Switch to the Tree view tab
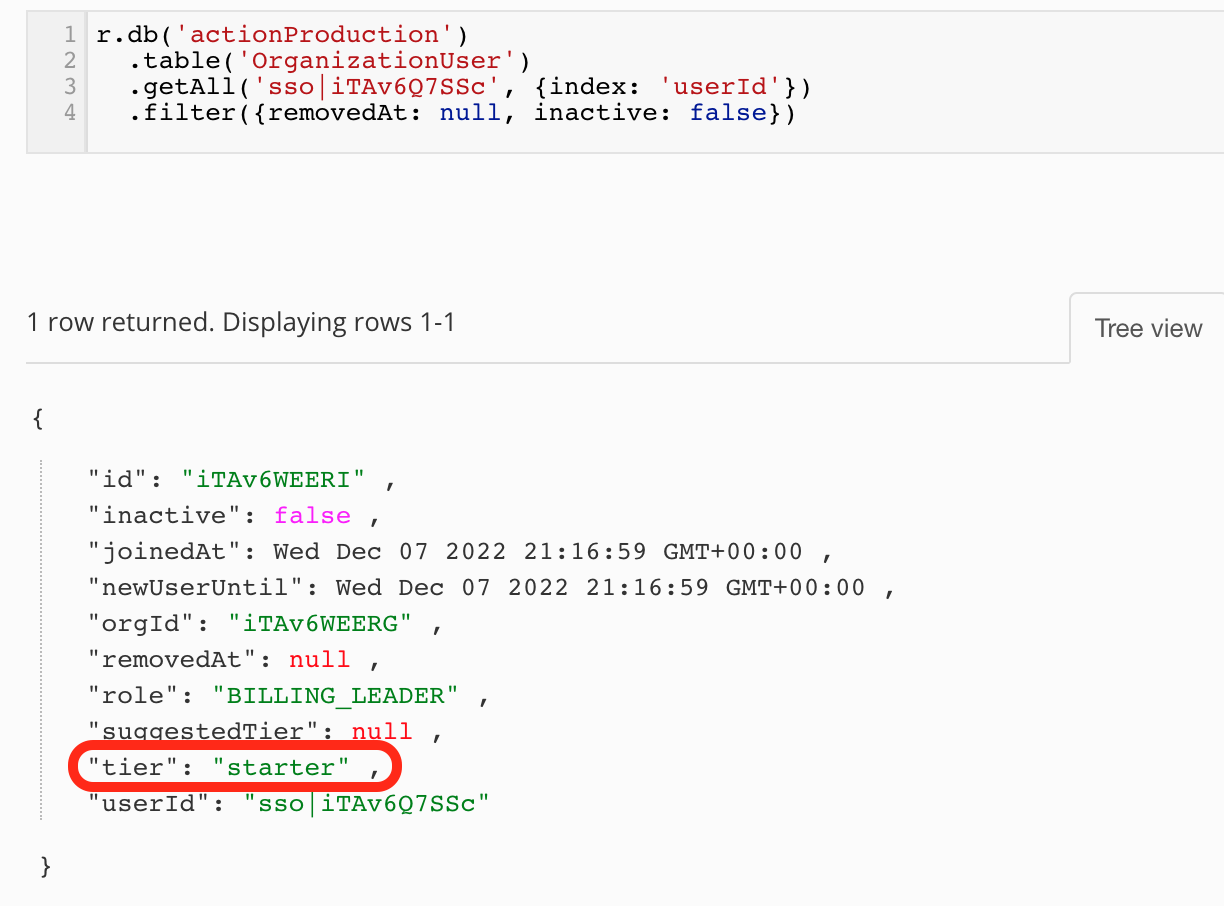The width and height of the screenshot is (1224, 906). [1148, 328]
